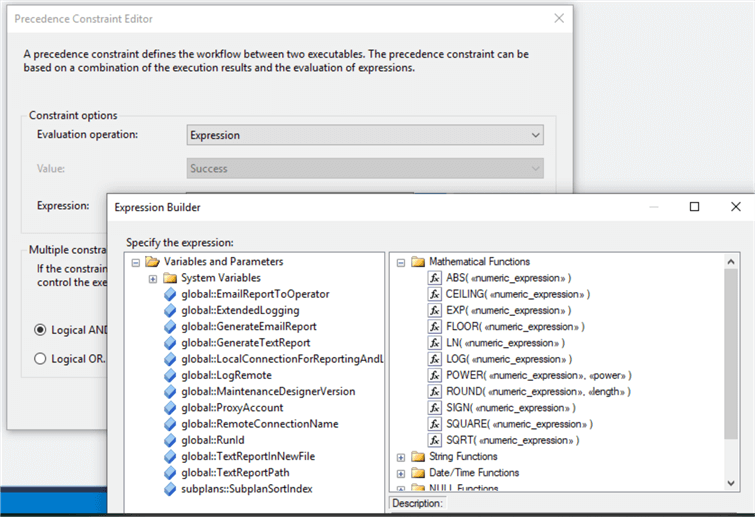Viewport: 755px width, 517px height.
Task: Click the fx icon beside SQRT function
Action: (x=435, y=440)
